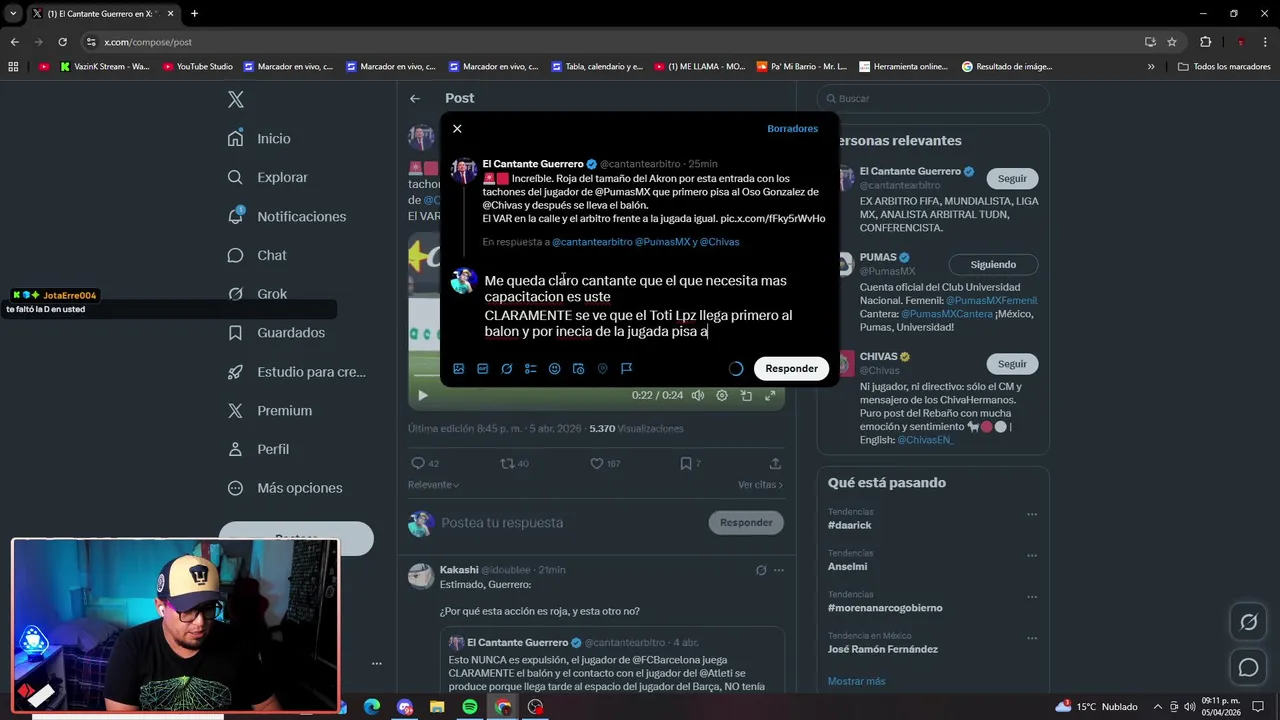Open #daarick trending topic

click(x=849, y=525)
